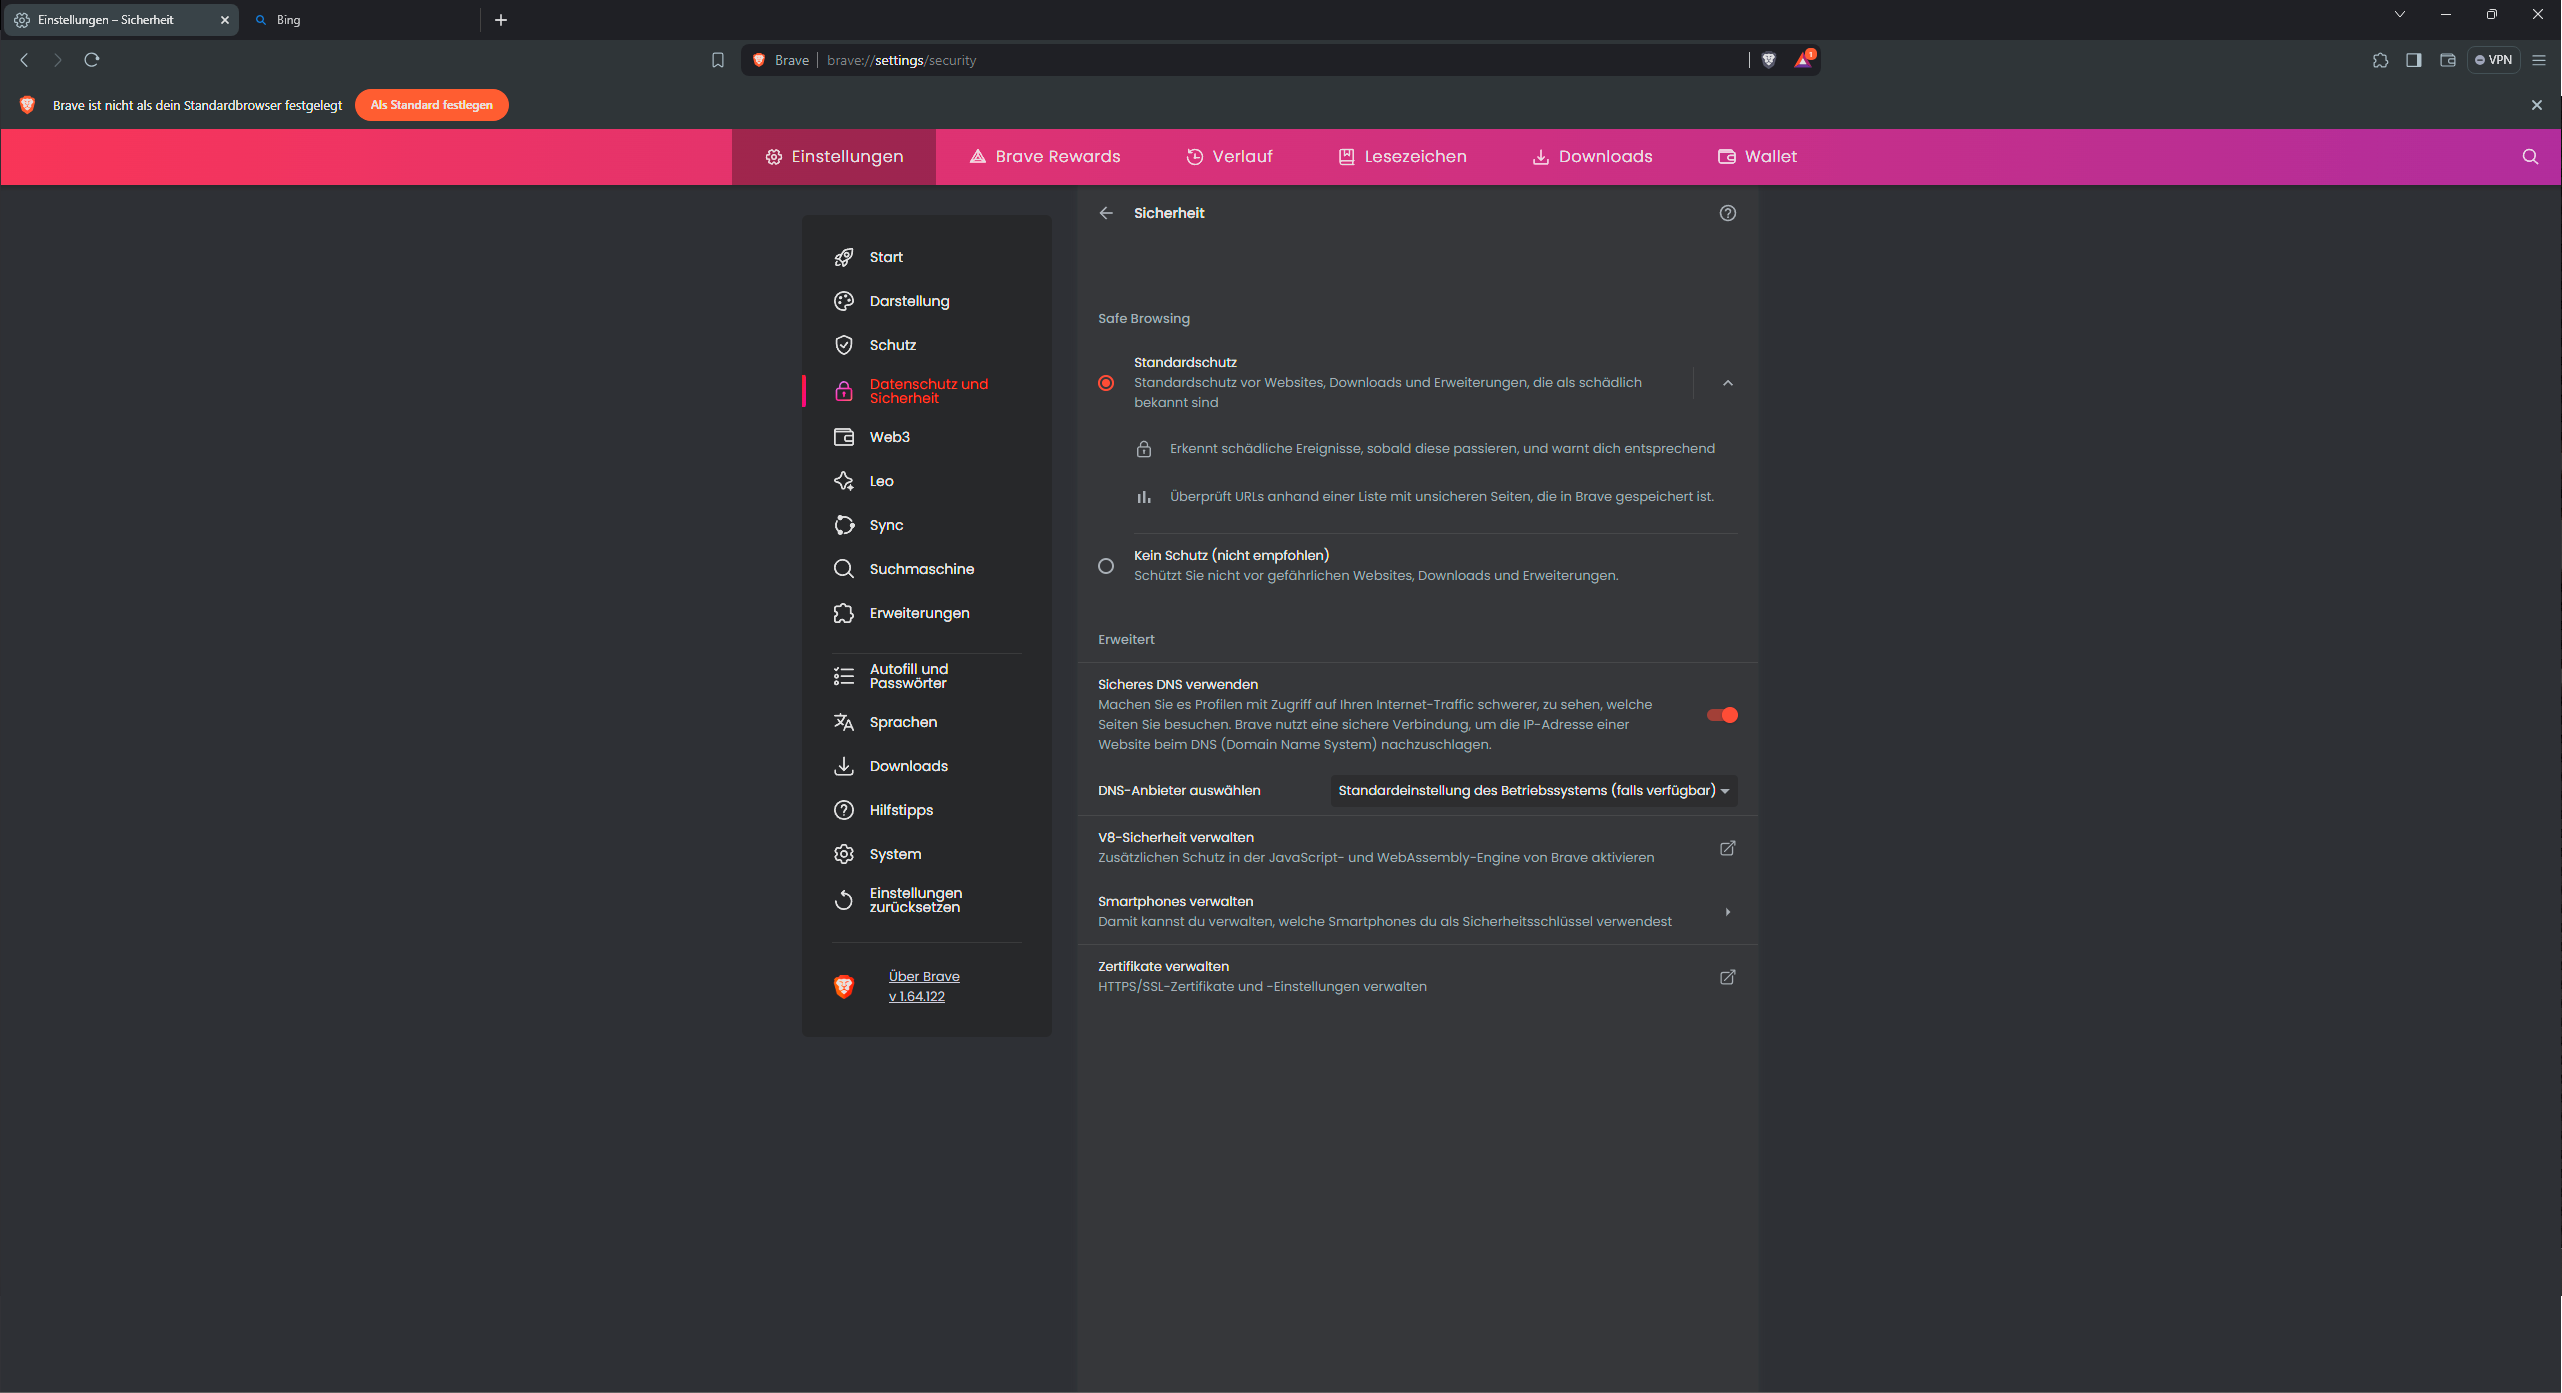Click the Brave Shields icon in address bar
The height and width of the screenshot is (1393, 2562).
coord(1768,60)
